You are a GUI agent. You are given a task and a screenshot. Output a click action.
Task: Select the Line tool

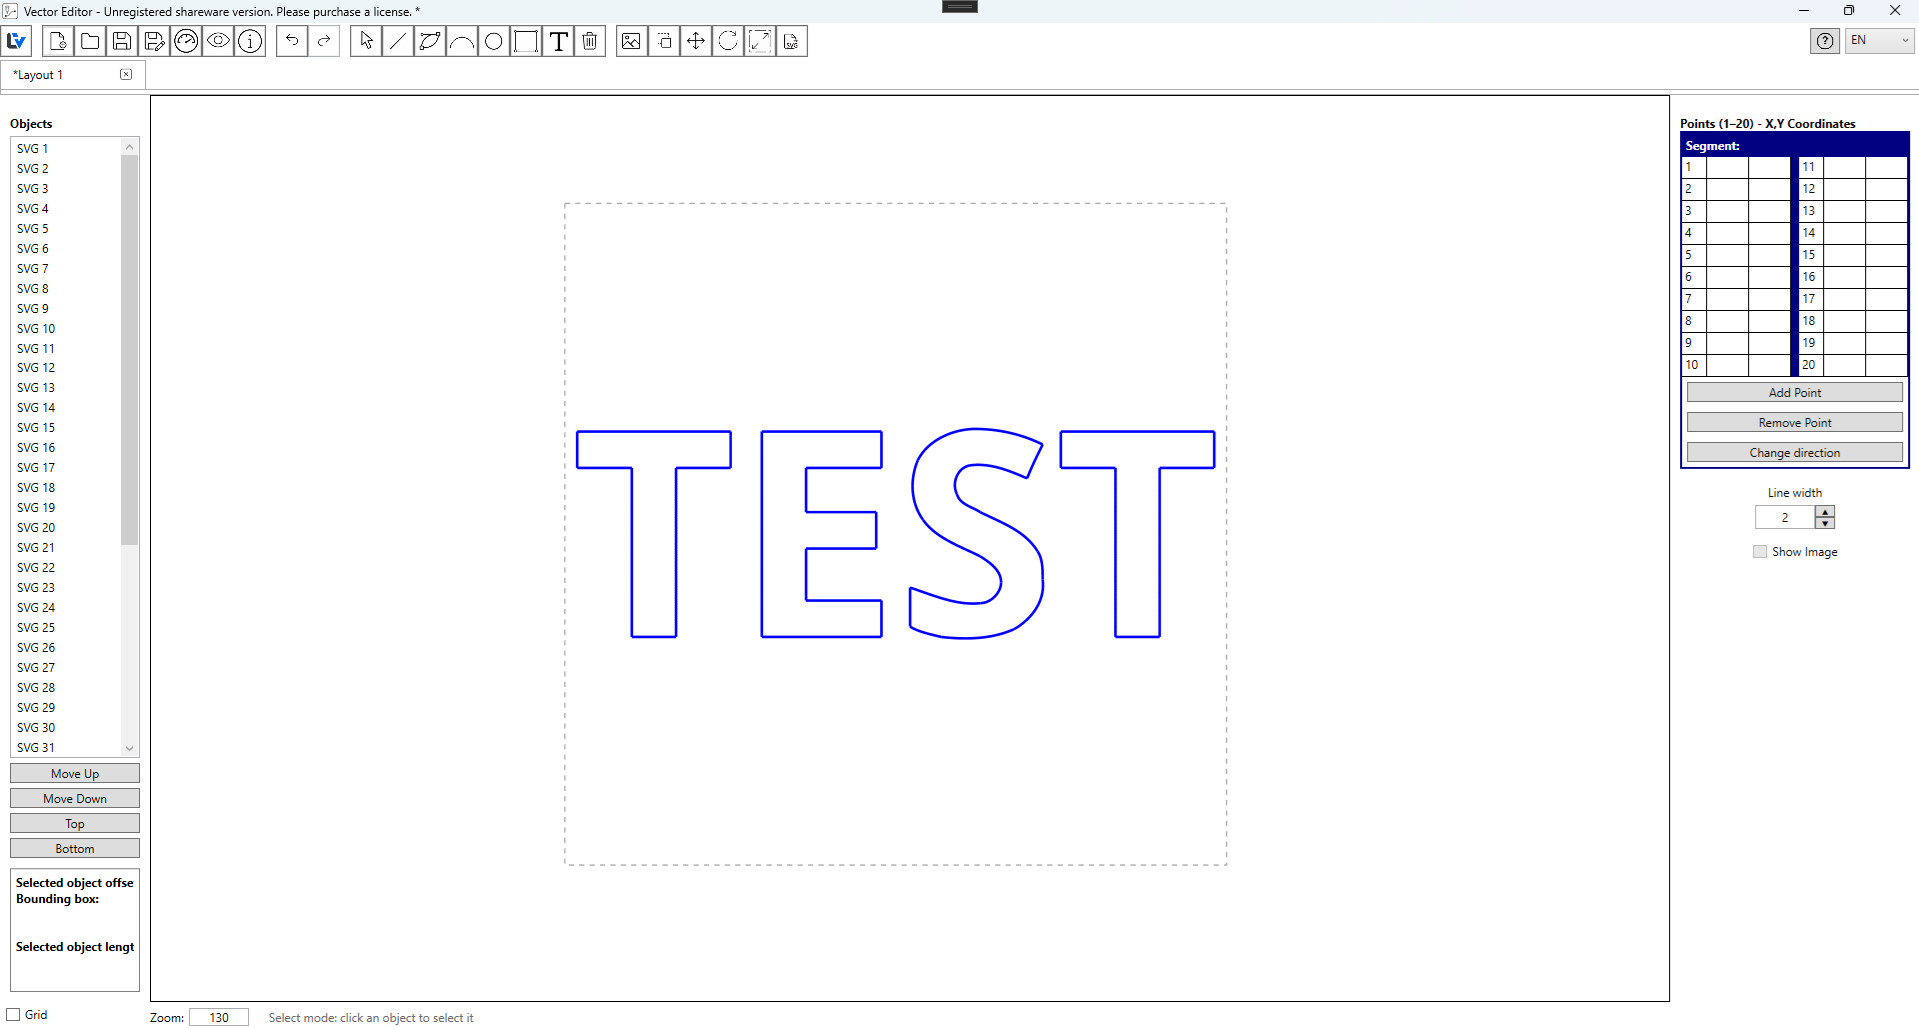[x=398, y=41]
